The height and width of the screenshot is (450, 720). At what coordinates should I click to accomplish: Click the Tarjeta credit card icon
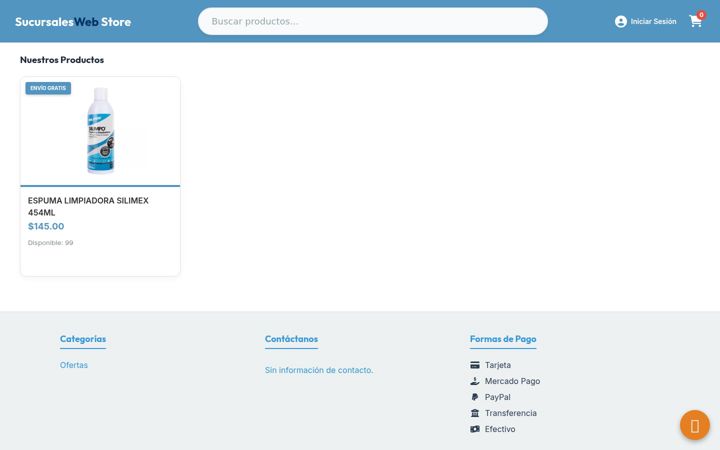(x=475, y=365)
